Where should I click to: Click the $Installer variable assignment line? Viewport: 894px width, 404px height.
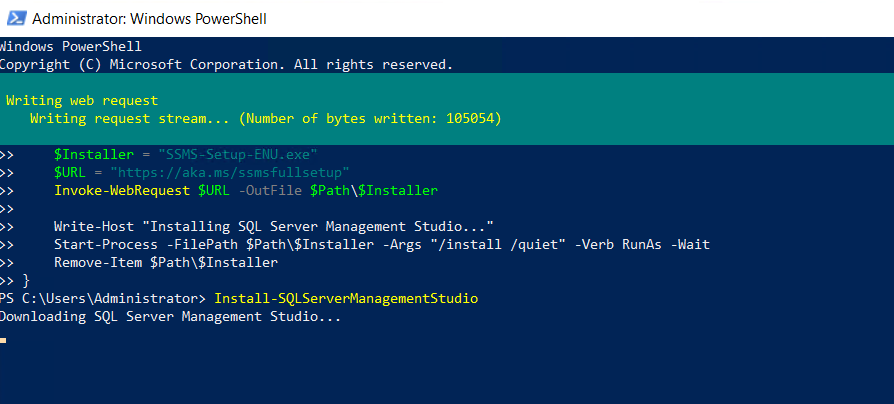[185, 154]
